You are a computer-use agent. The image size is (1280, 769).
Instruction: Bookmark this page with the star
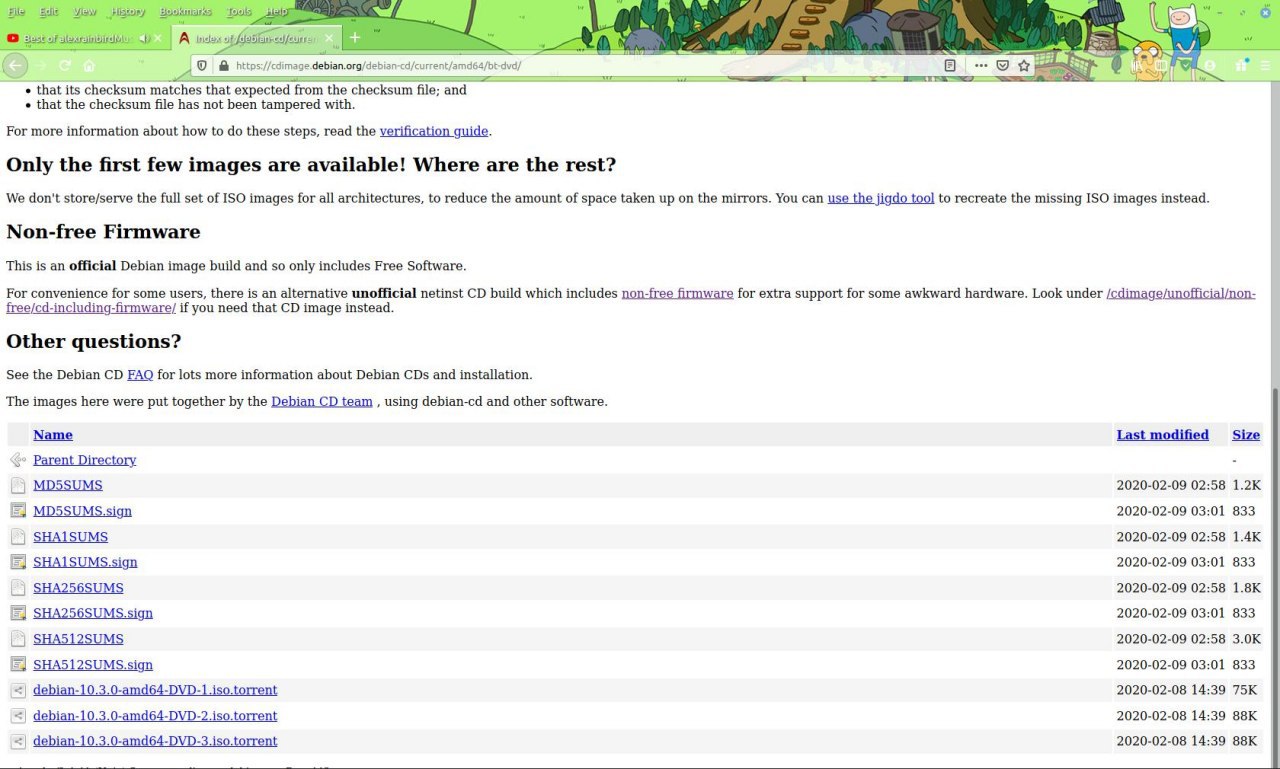point(1024,65)
